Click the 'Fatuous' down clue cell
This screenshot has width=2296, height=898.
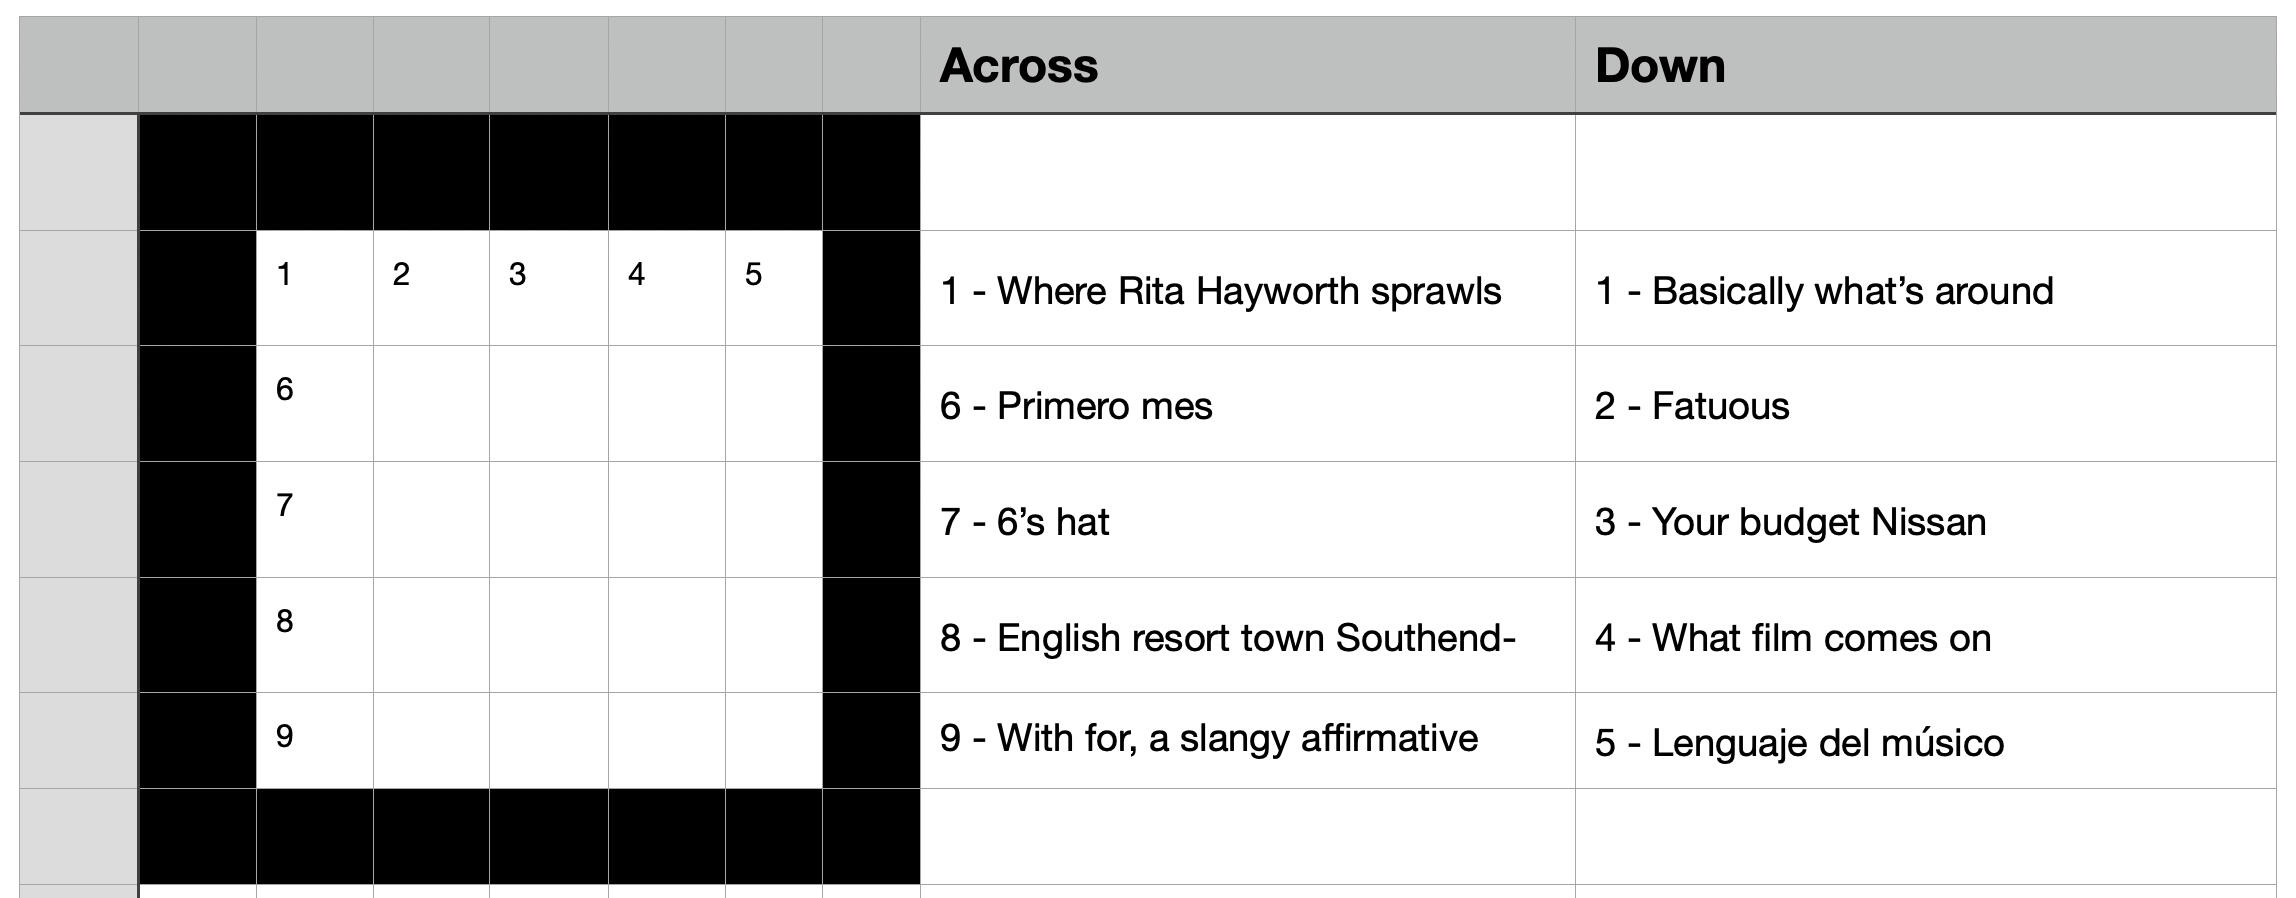click(x=1692, y=406)
